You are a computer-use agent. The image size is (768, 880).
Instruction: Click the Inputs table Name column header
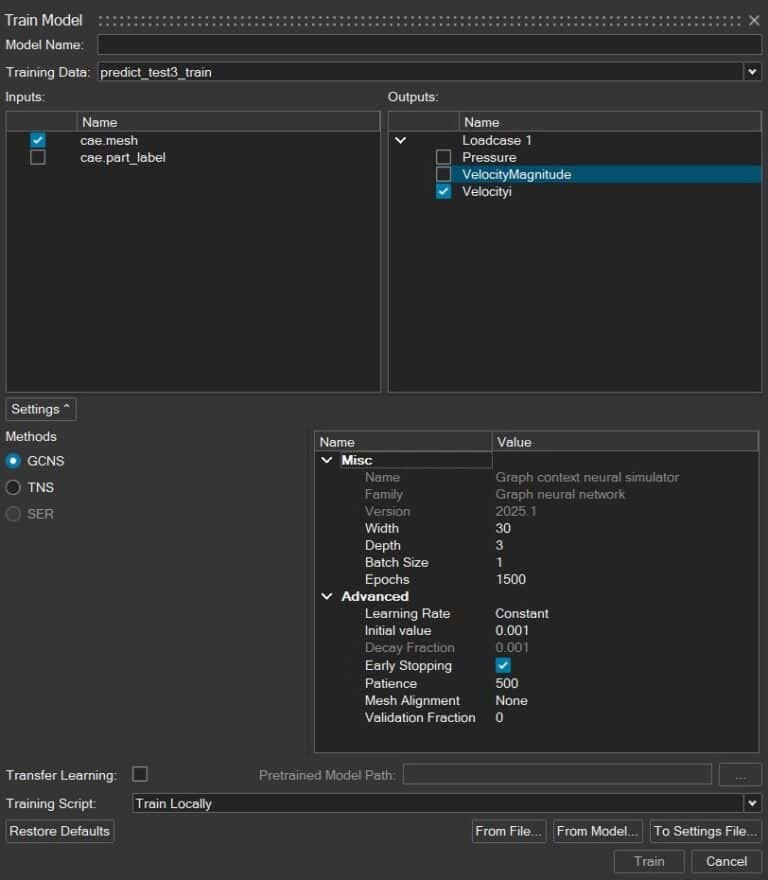228,122
